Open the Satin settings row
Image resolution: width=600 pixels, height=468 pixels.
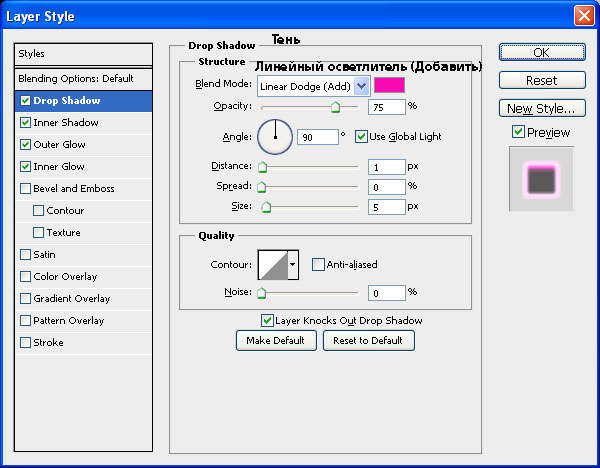click(x=83, y=255)
